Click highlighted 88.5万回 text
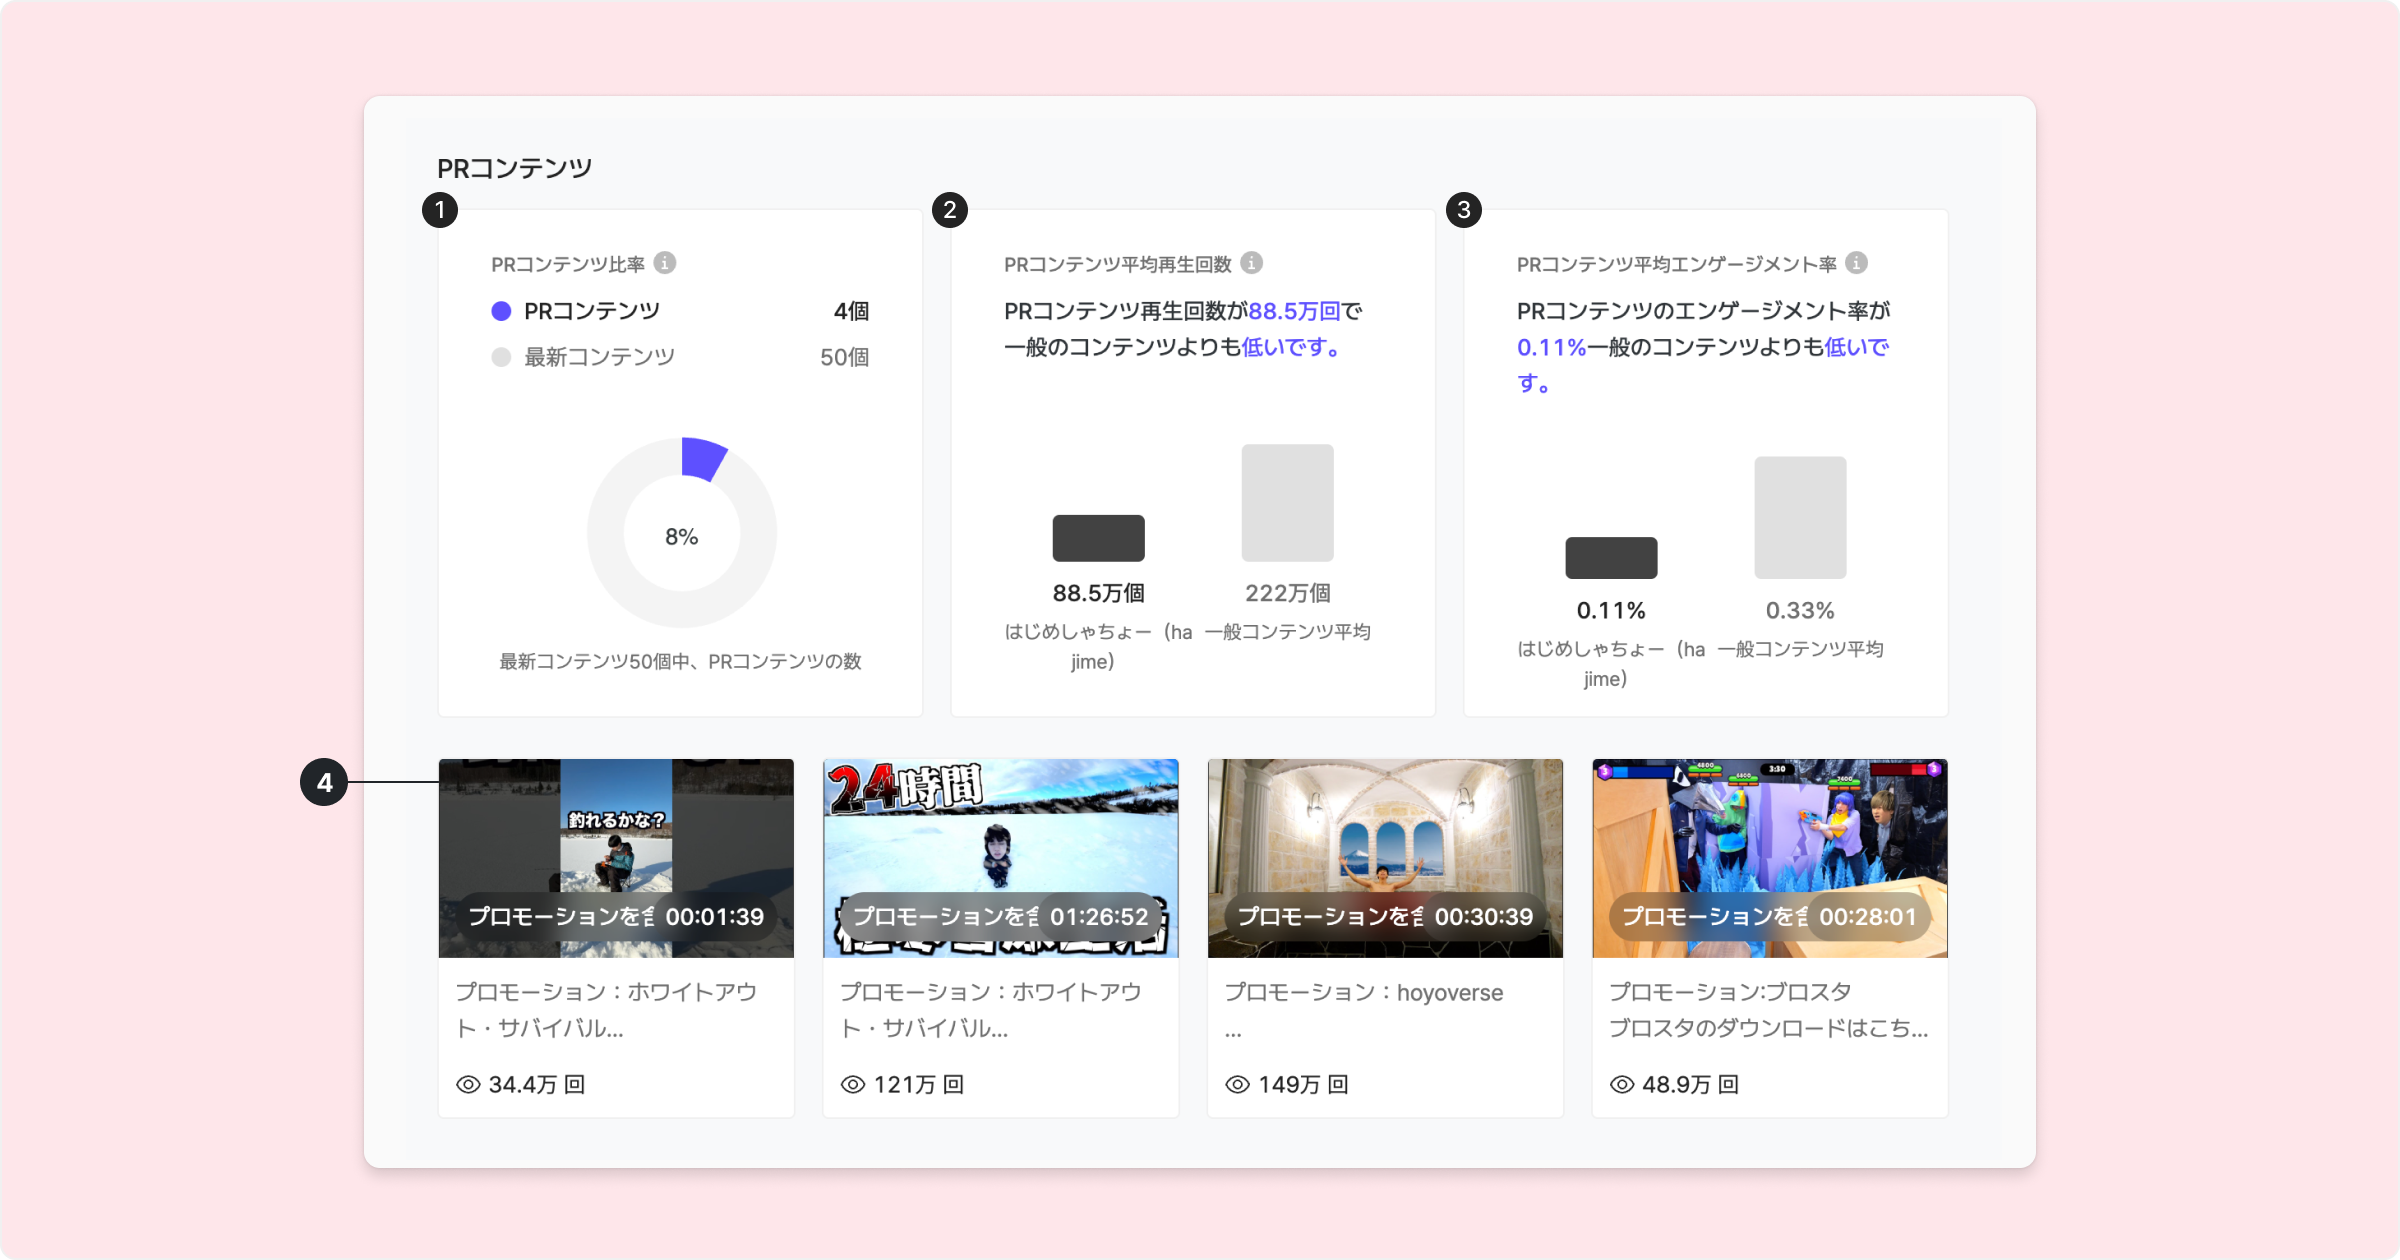This screenshot has width=2400, height=1260. point(1294,311)
